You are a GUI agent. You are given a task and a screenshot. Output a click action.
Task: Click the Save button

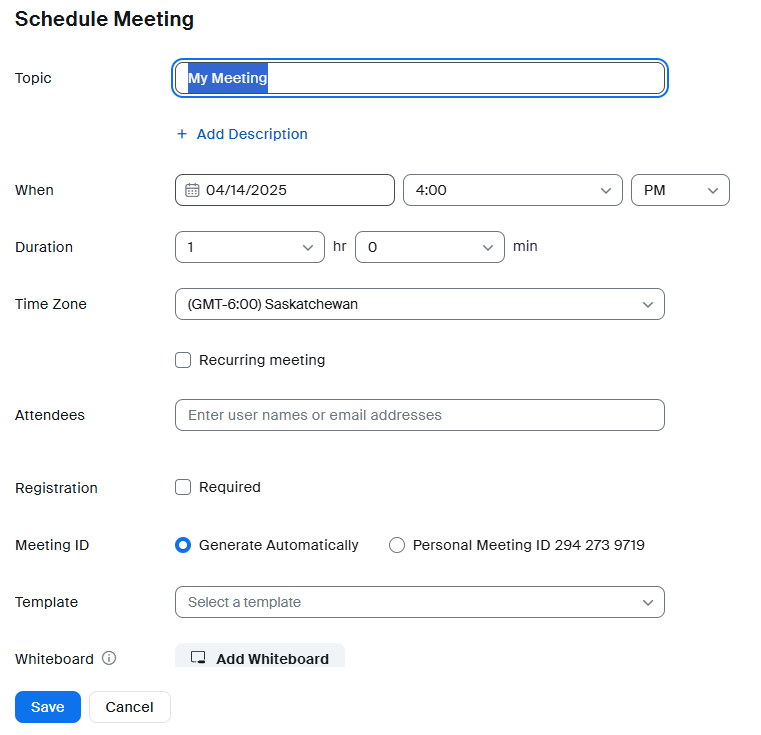[48, 707]
